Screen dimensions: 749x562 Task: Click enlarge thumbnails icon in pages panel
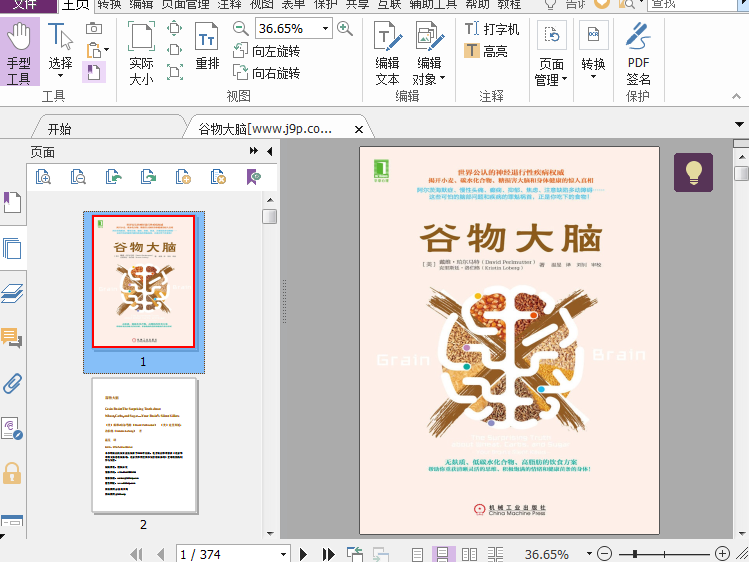pyautogui.click(x=43, y=177)
